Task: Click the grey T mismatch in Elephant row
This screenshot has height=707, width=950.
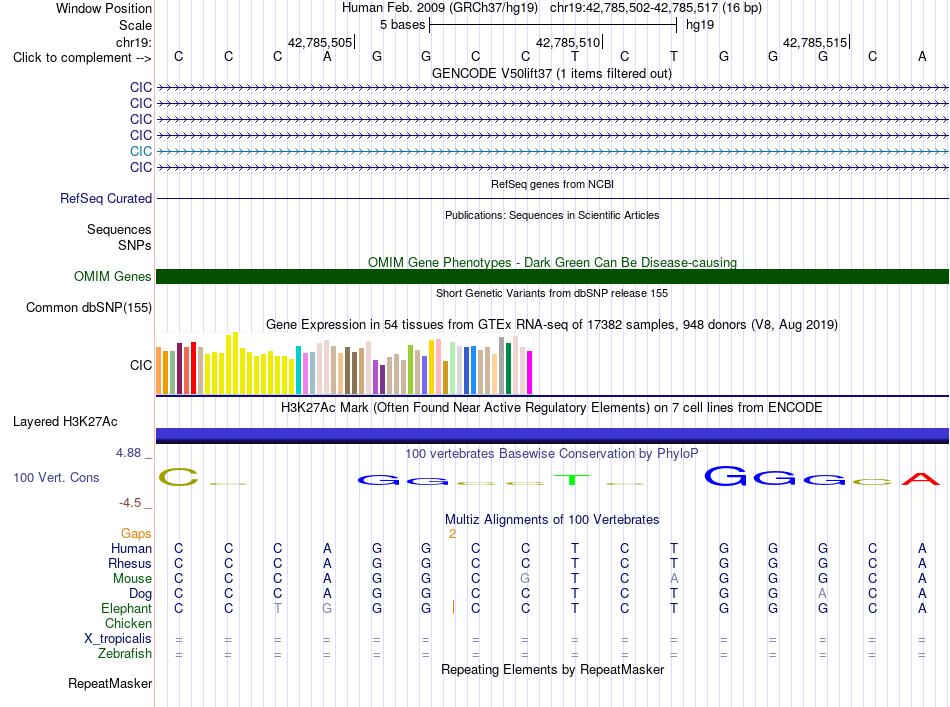Action: tap(277, 608)
